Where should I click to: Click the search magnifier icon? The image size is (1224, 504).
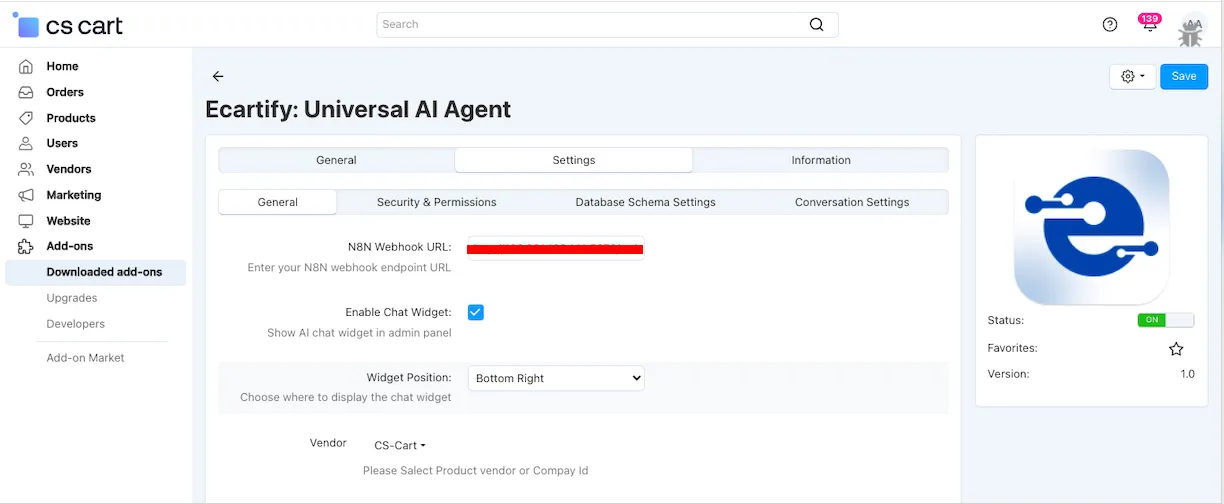pos(817,25)
